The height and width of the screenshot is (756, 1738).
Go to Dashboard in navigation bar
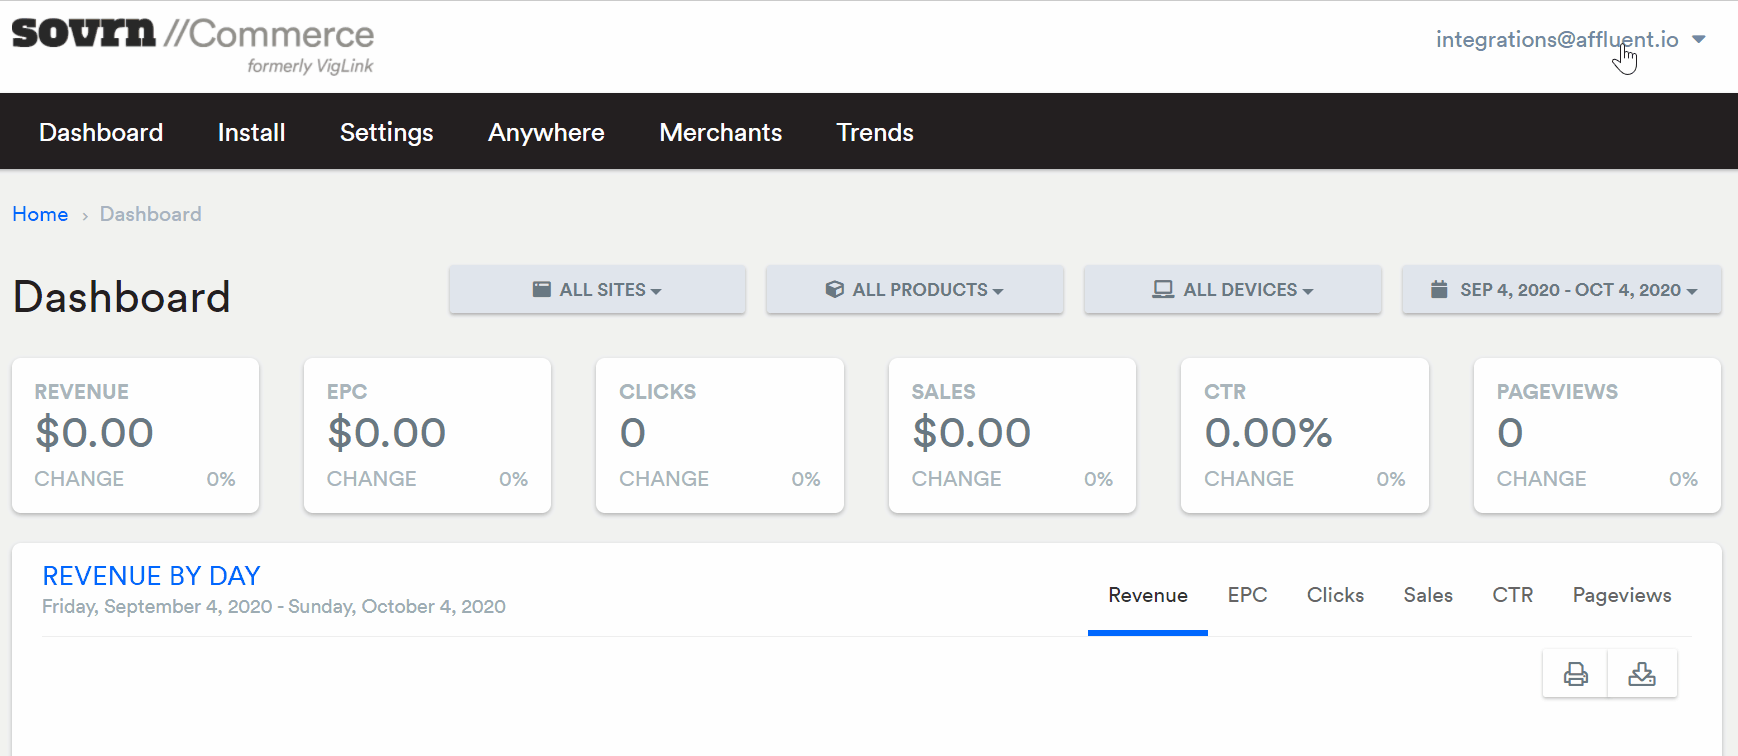pyautogui.click(x=101, y=132)
